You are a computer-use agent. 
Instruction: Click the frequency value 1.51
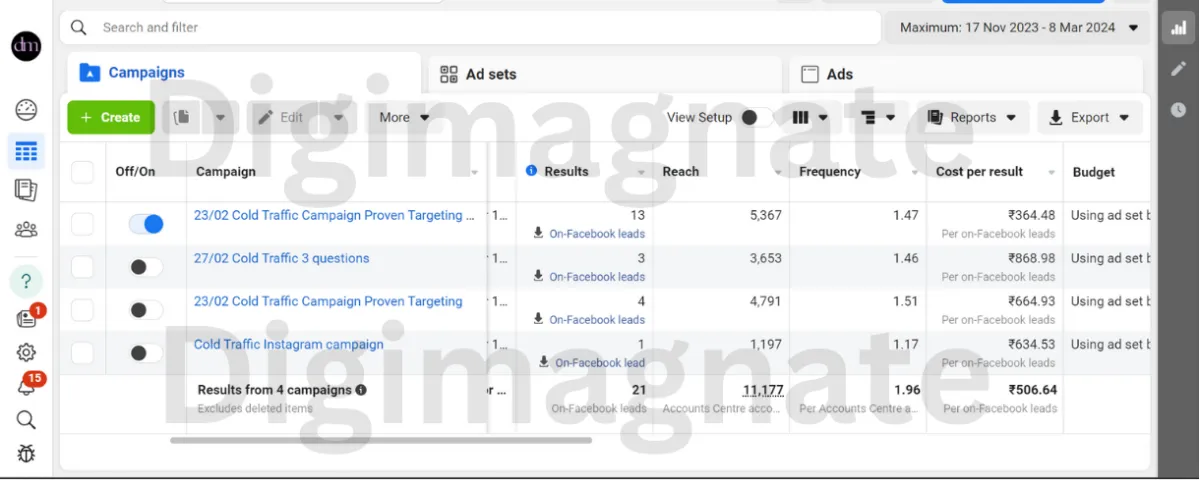coord(905,301)
